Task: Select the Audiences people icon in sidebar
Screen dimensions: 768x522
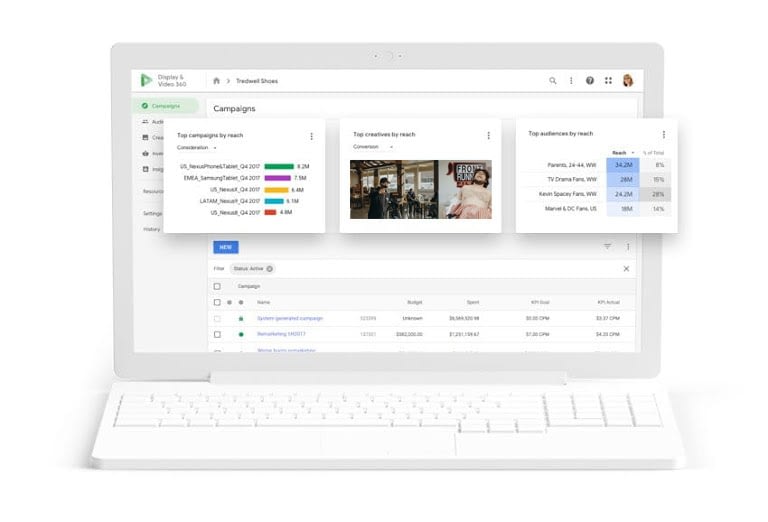Action: [x=145, y=121]
